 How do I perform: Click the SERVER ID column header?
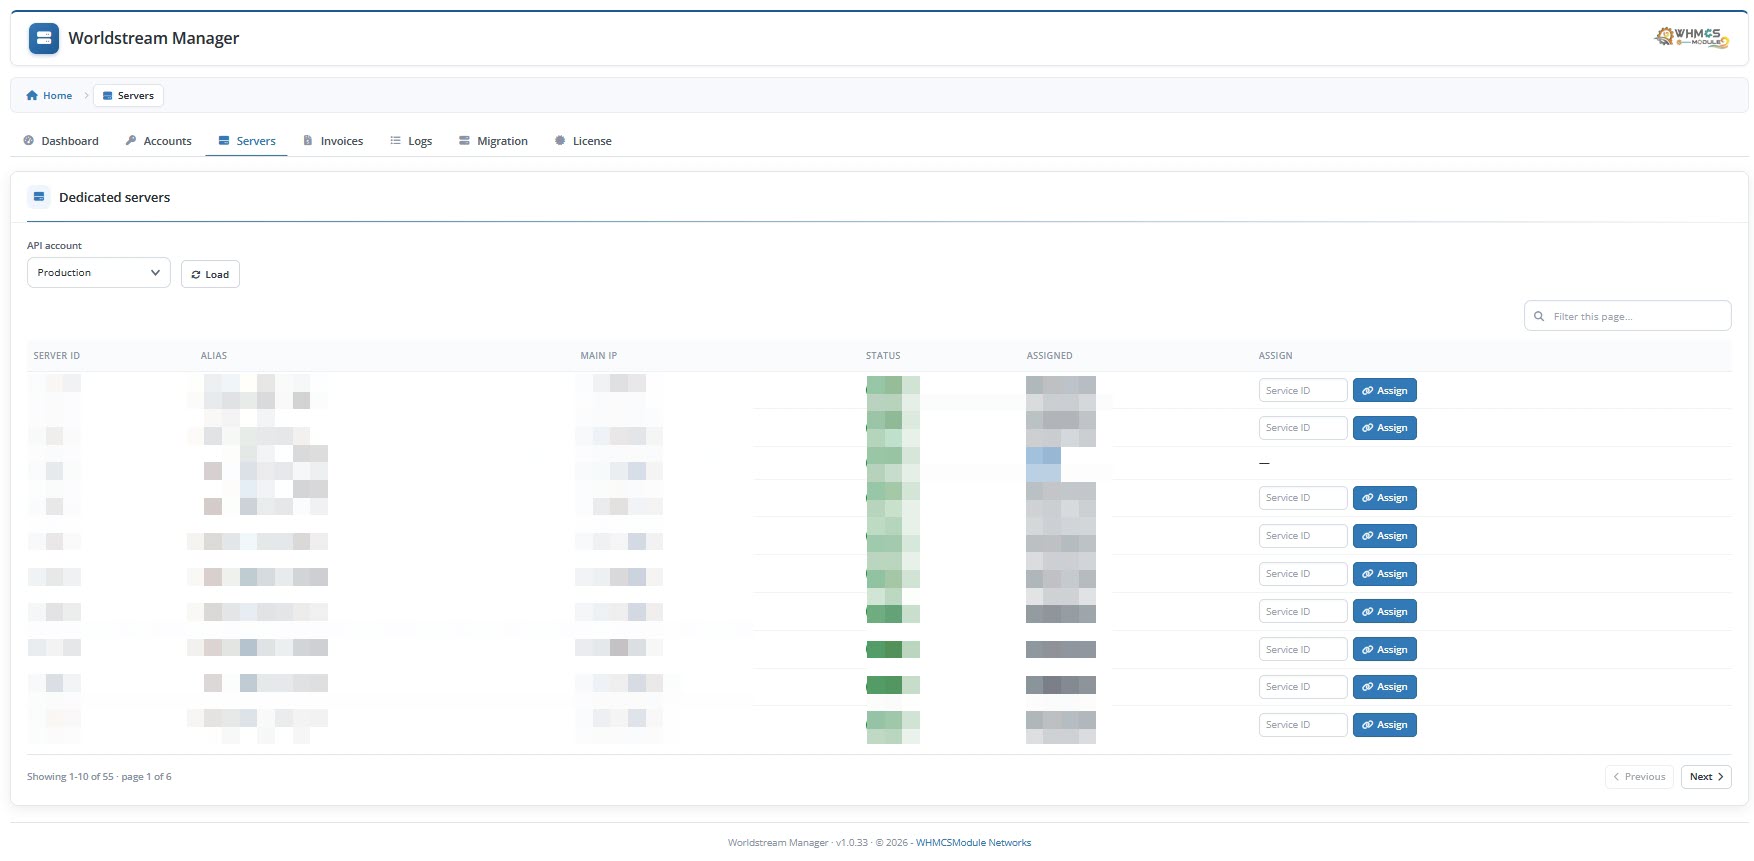click(57, 356)
